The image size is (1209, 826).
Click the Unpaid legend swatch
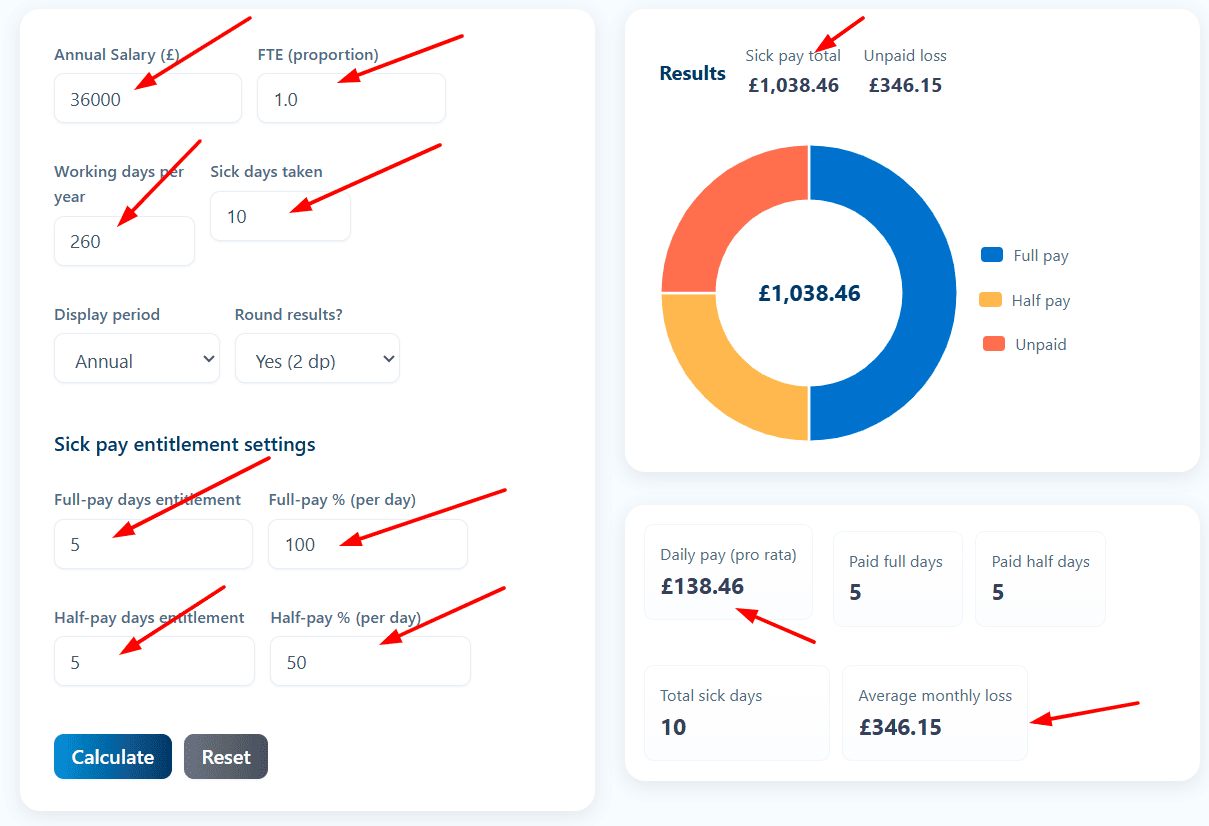[x=991, y=344]
